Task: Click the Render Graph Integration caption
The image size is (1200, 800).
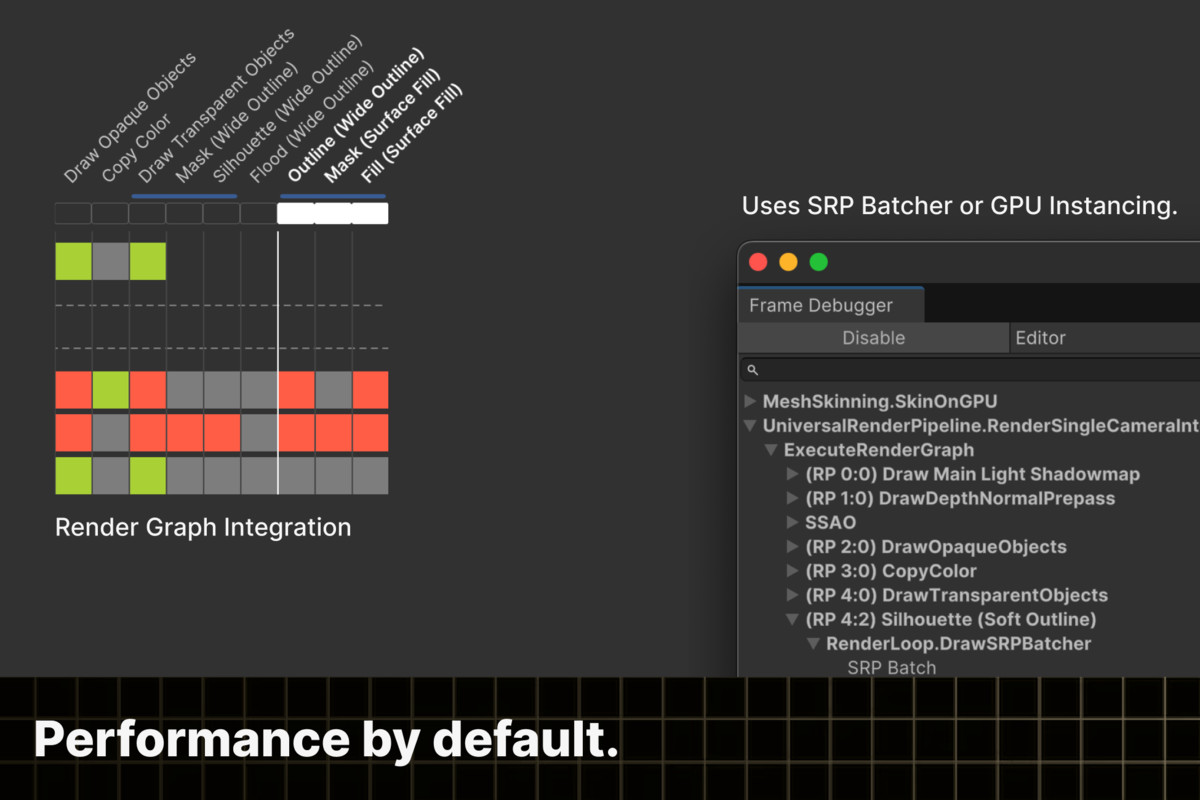Action: pyautogui.click(x=203, y=527)
